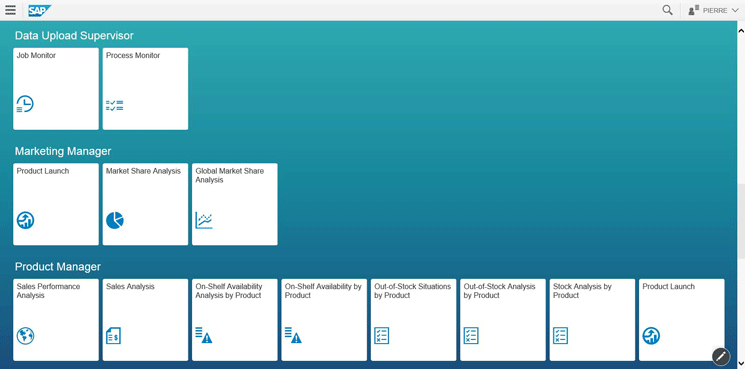The height and width of the screenshot is (369, 745).
Task: Click the pencil edit home page button
Action: (721, 356)
